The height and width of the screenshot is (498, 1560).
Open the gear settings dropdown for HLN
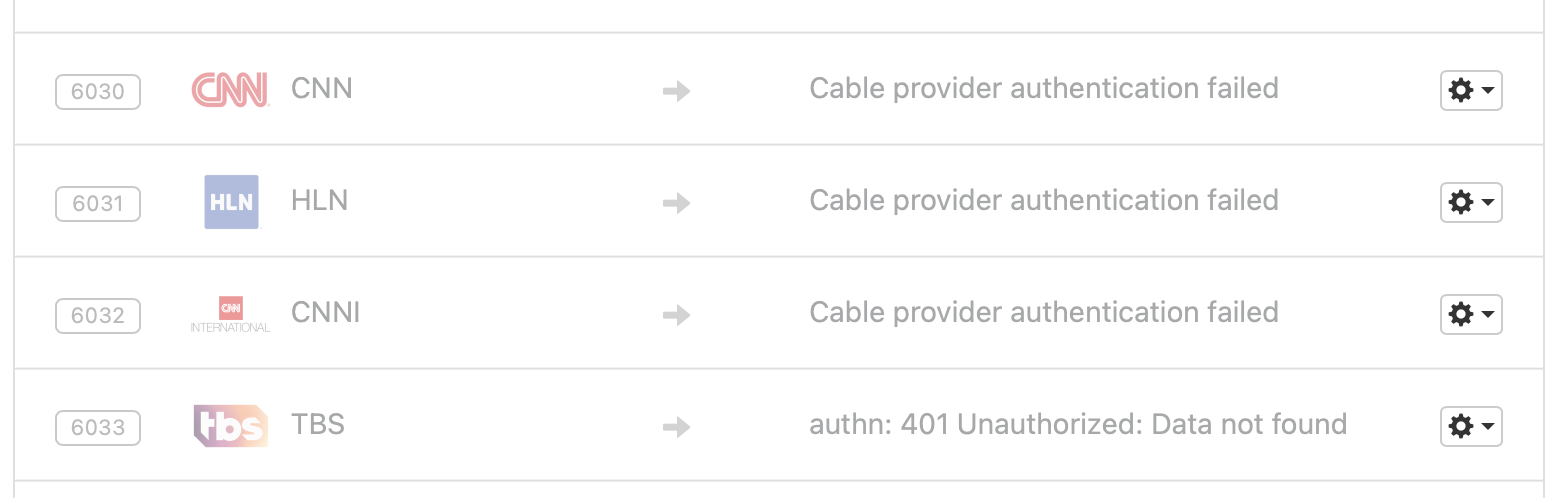pyautogui.click(x=1471, y=202)
